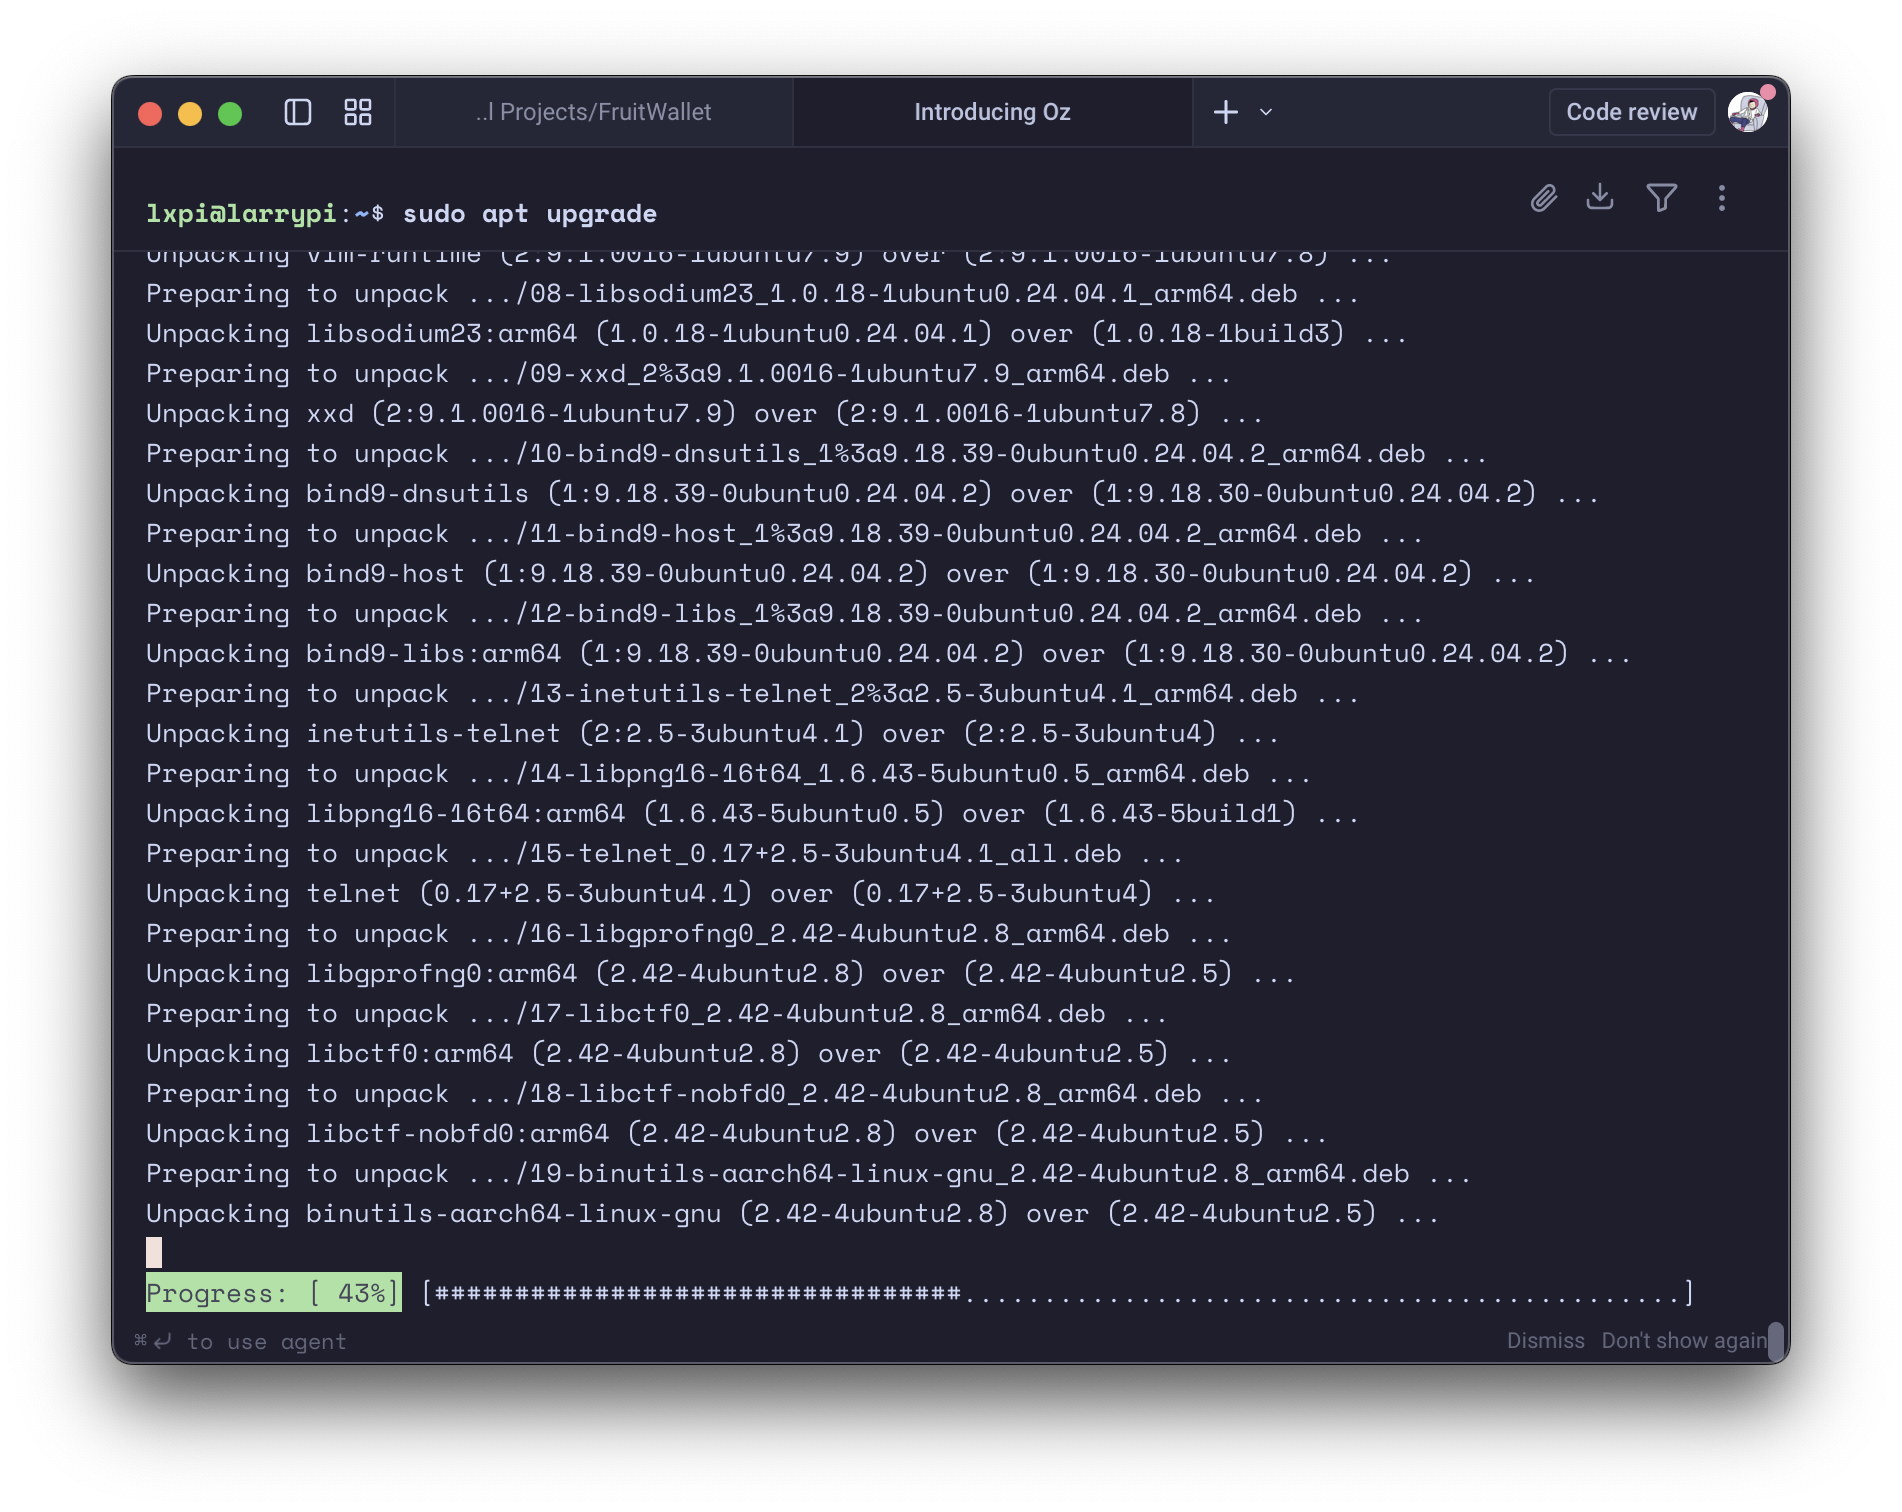Open the grid layout panel icon
The width and height of the screenshot is (1902, 1512).
(358, 112)
